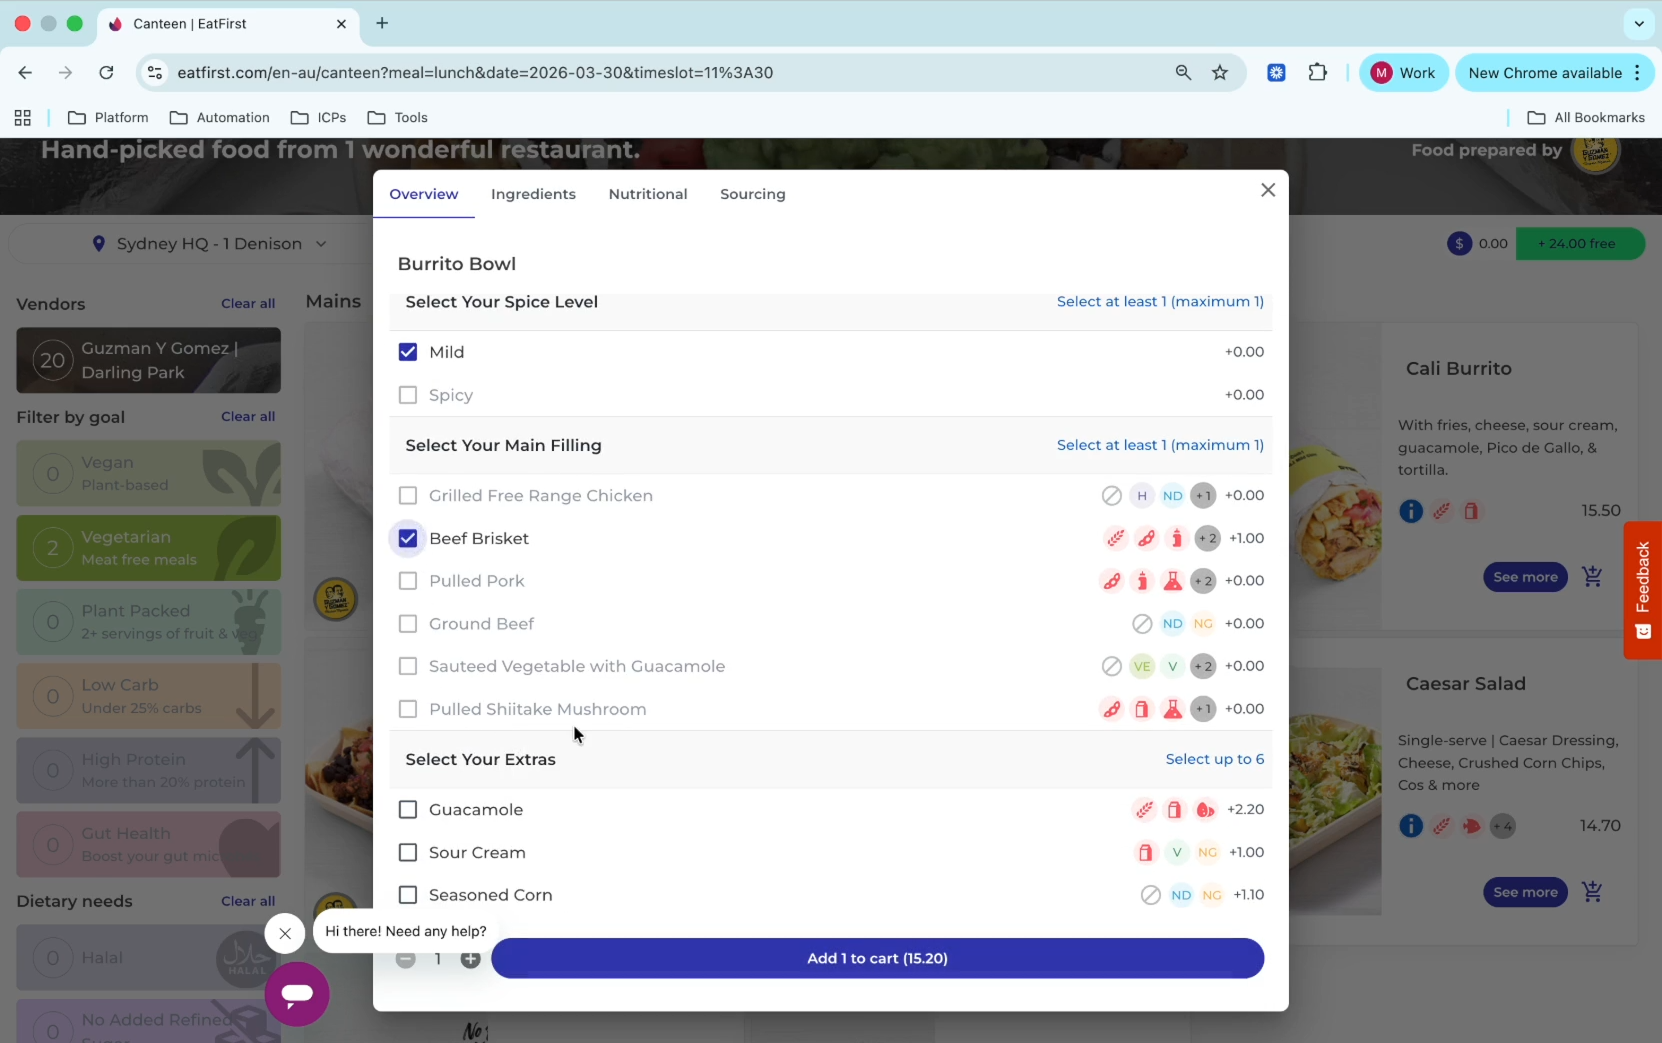This screenshot has height=1043, width=1662.
Task: Add Cali Burrito to cart icon
Action: (x=1593, y=577)
